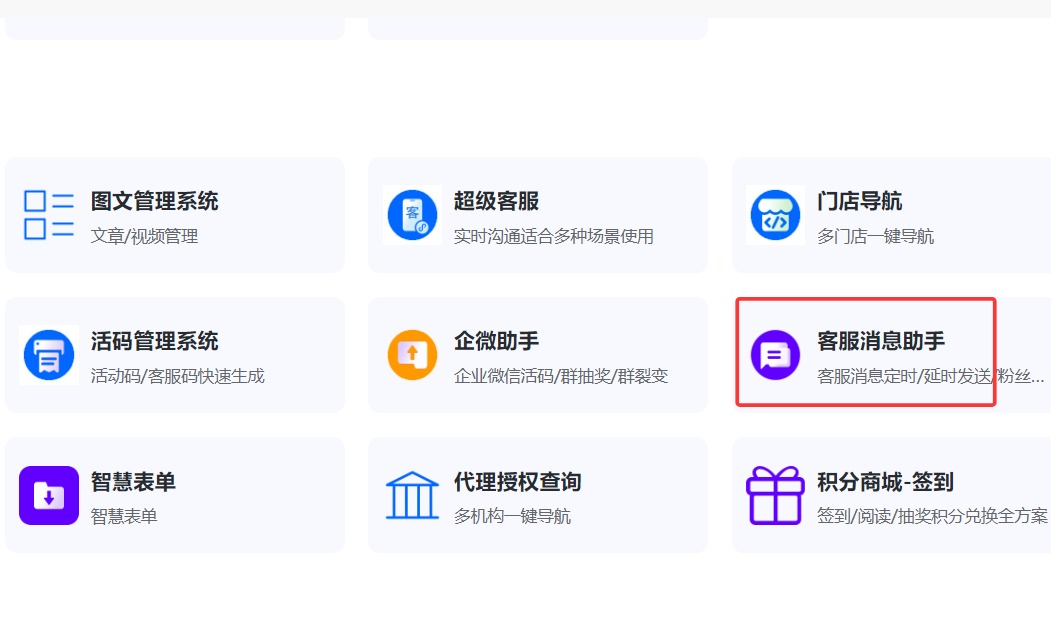The width and height of the screenshot is (1051, 640).
Task: Click the 门店导航 cloud navigation icon
Action: tap(777, 214)
